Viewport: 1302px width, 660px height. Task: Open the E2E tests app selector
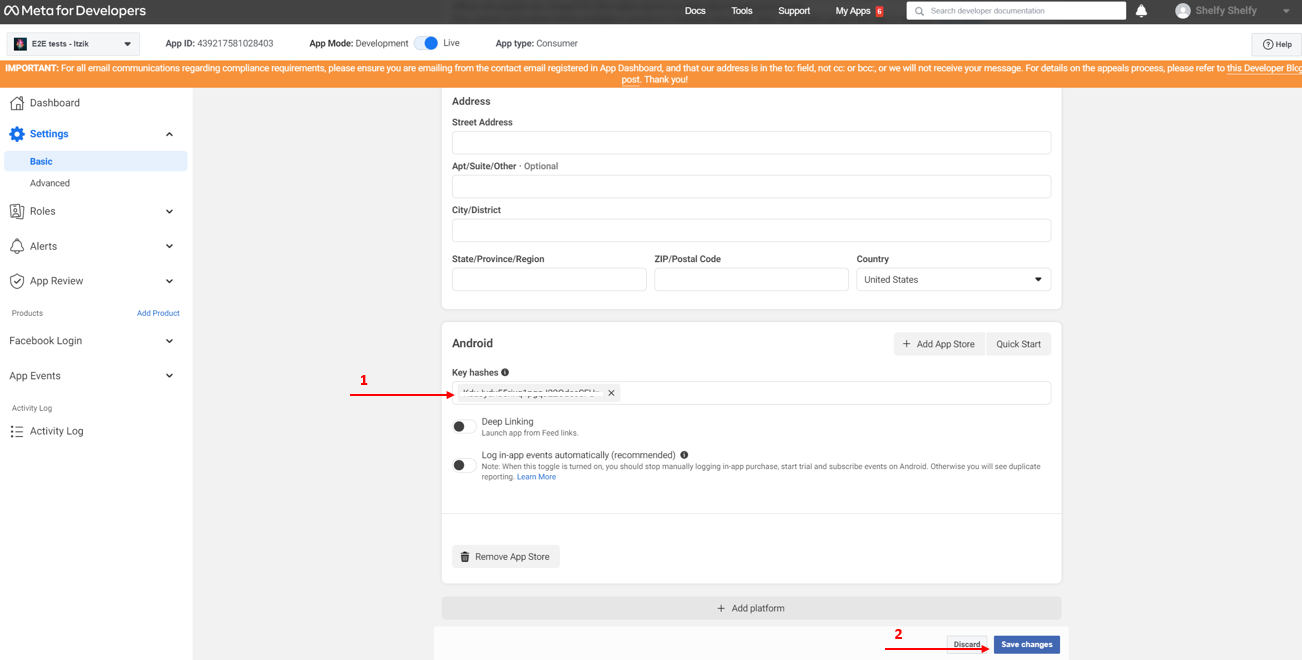tap(73, 44)
